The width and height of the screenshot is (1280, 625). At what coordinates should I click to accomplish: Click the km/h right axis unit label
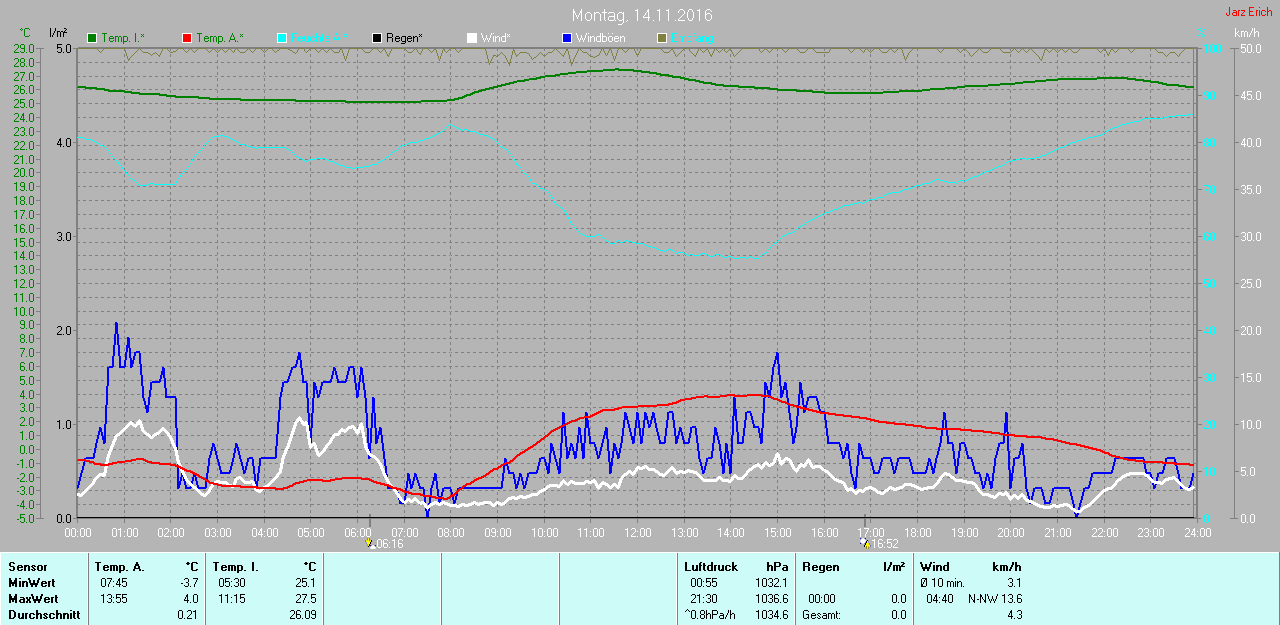1246,33
